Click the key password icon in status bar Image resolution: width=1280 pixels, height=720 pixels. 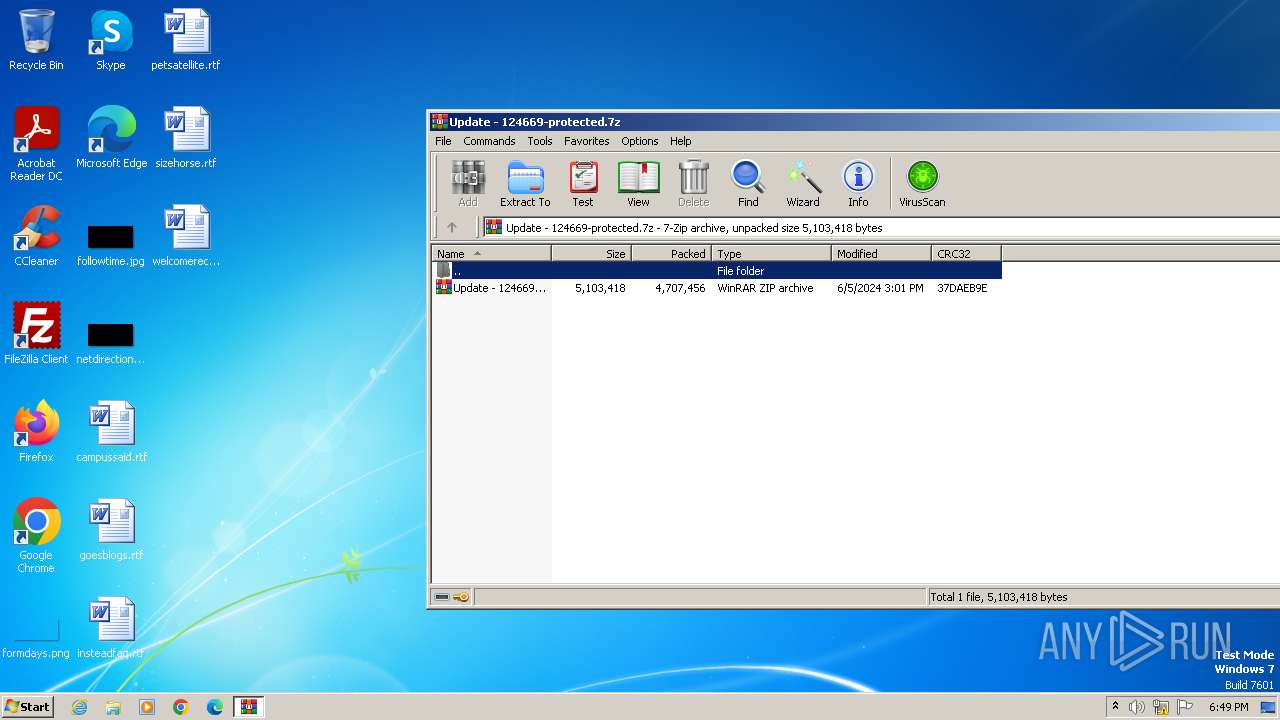(461, 597)
